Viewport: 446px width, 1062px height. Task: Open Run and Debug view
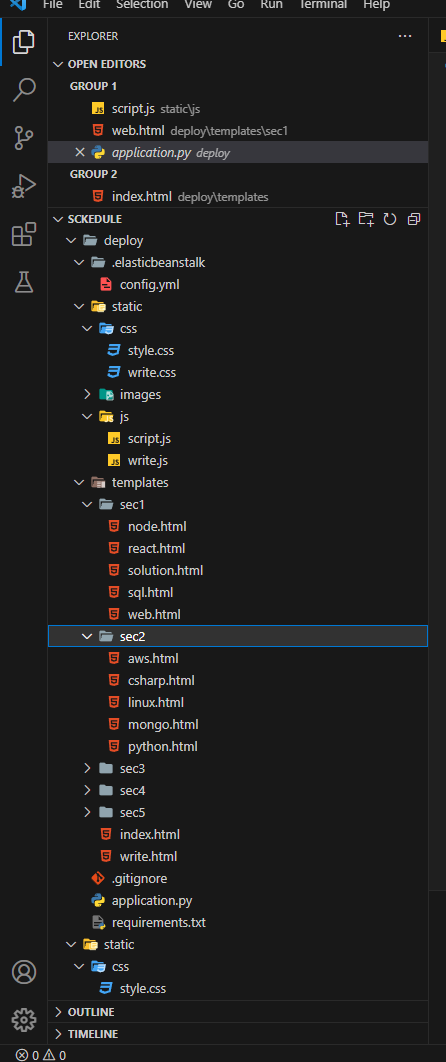coord(24,186)
